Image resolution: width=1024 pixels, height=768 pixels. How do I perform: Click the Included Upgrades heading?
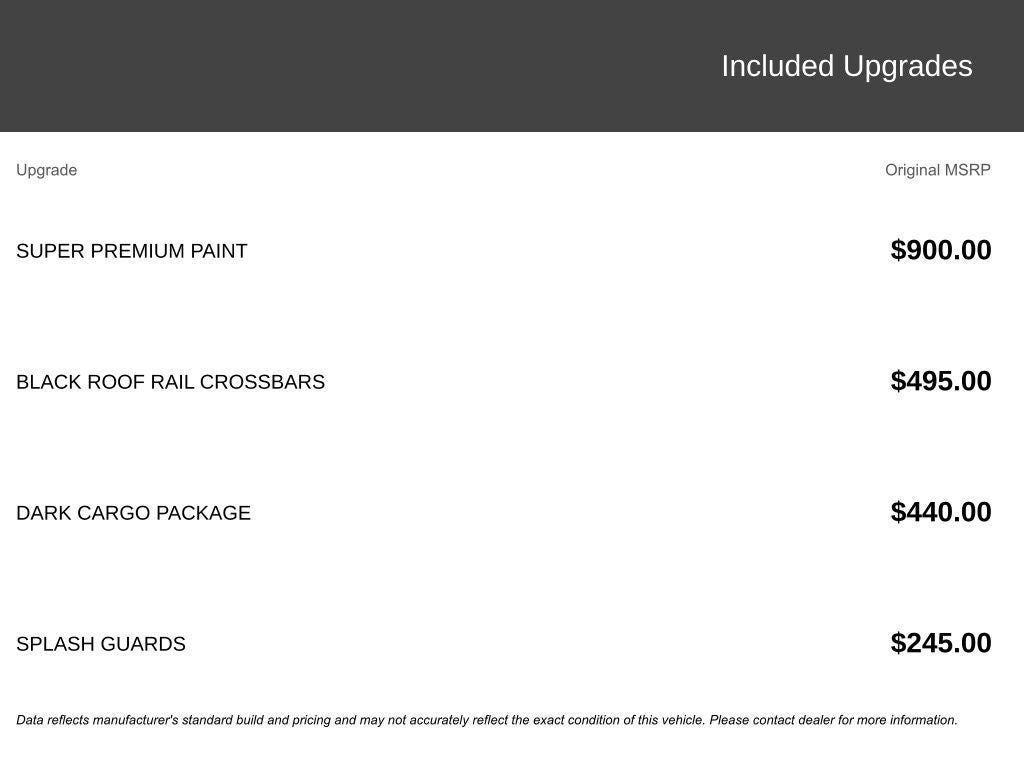click(846, 66)
